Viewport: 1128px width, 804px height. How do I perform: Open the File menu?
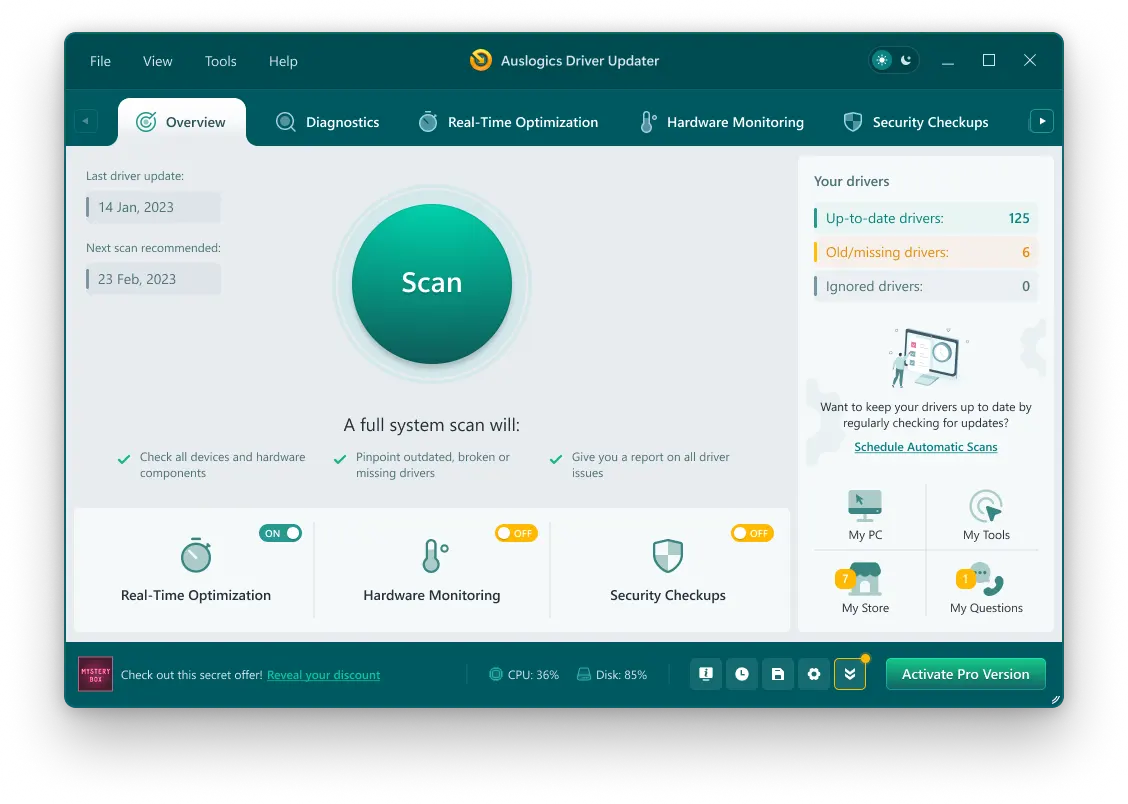point(100,61)
